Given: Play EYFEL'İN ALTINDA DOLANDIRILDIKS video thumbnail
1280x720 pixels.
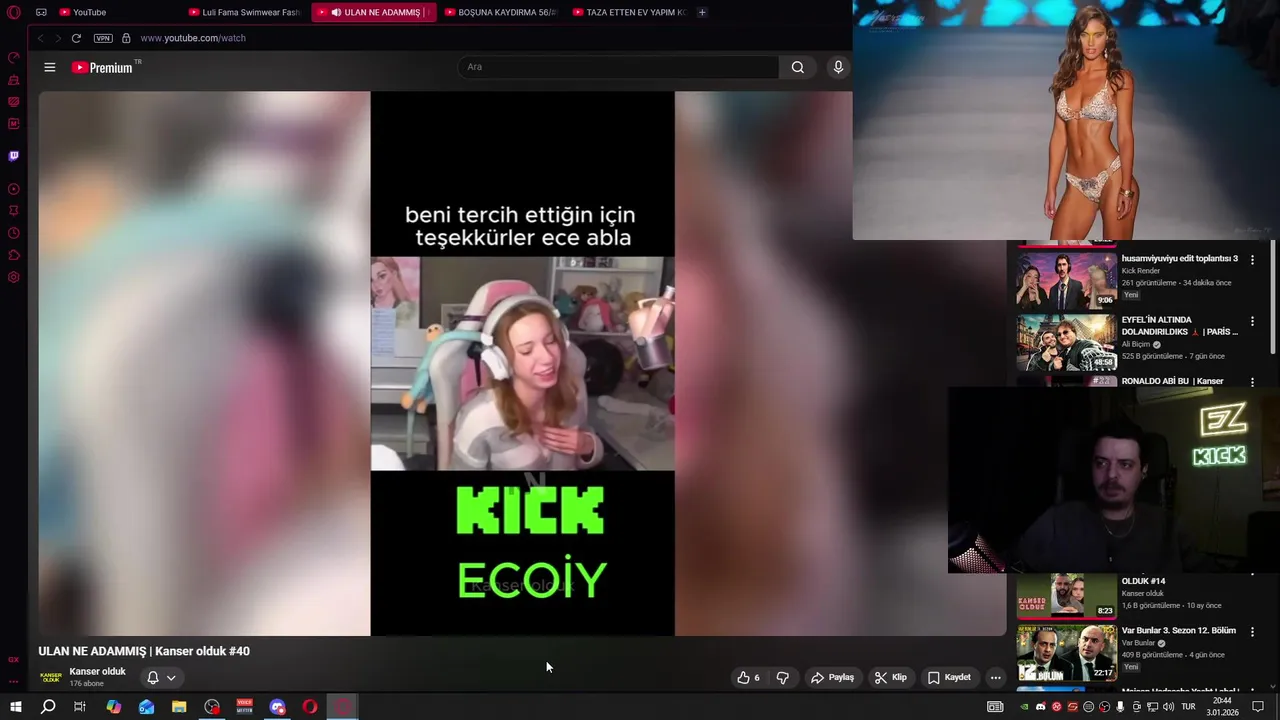Looking at the screenshot, I should [x=1067, y=341].
